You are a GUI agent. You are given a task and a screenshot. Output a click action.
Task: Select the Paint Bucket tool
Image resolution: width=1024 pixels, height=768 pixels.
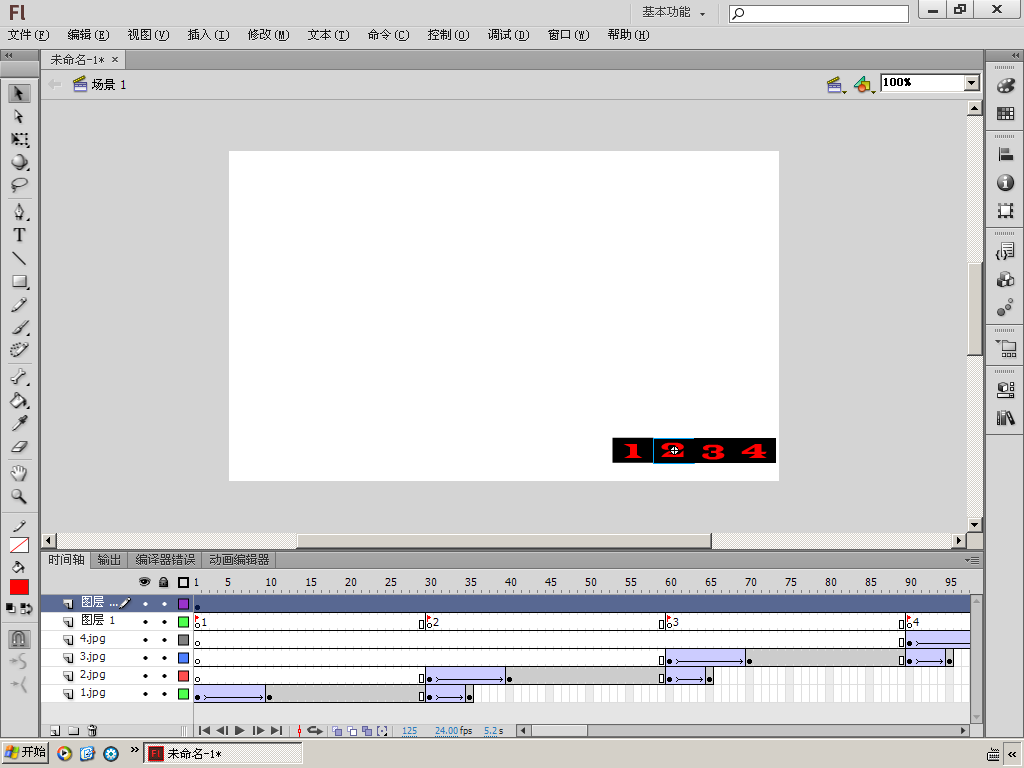coord(19,400)
